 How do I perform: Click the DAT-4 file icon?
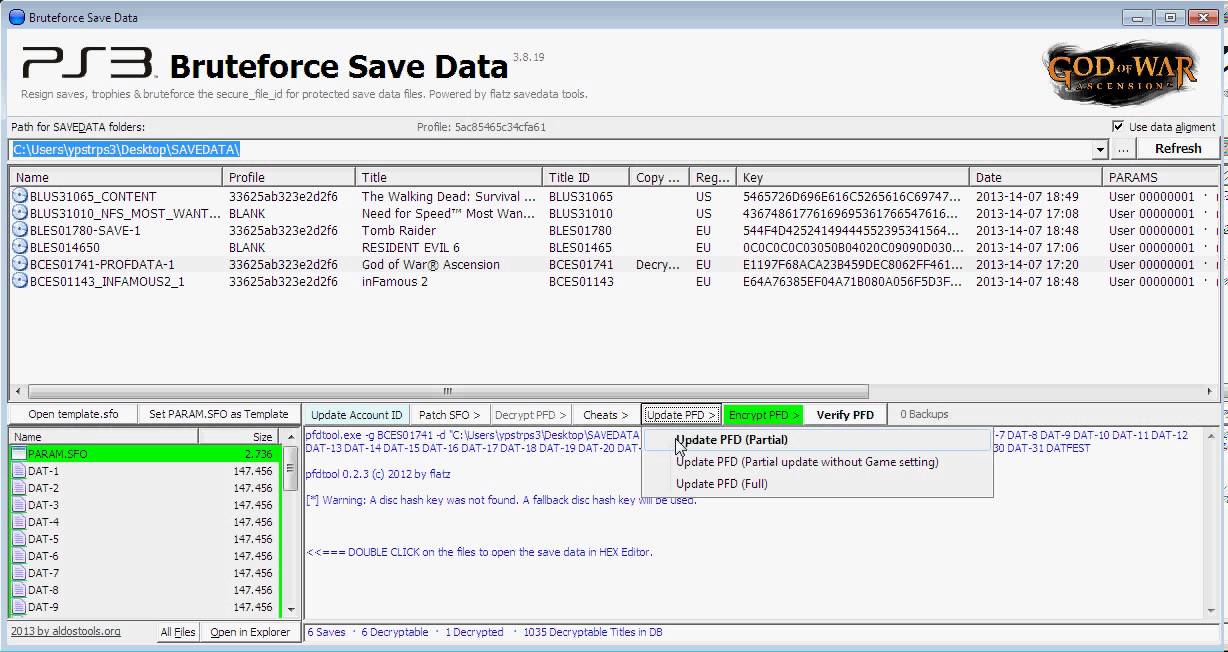coord(19,522)
